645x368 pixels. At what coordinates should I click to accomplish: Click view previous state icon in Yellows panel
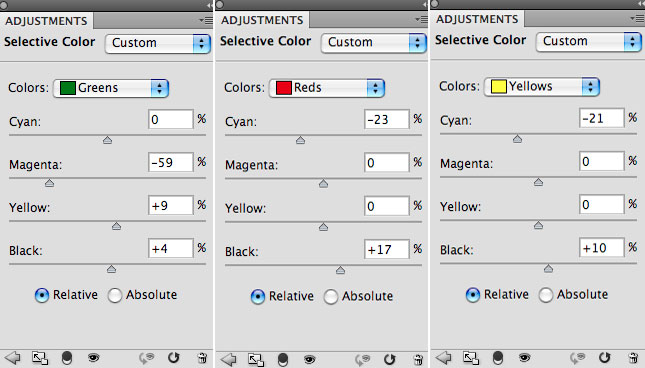click(578, 358)
